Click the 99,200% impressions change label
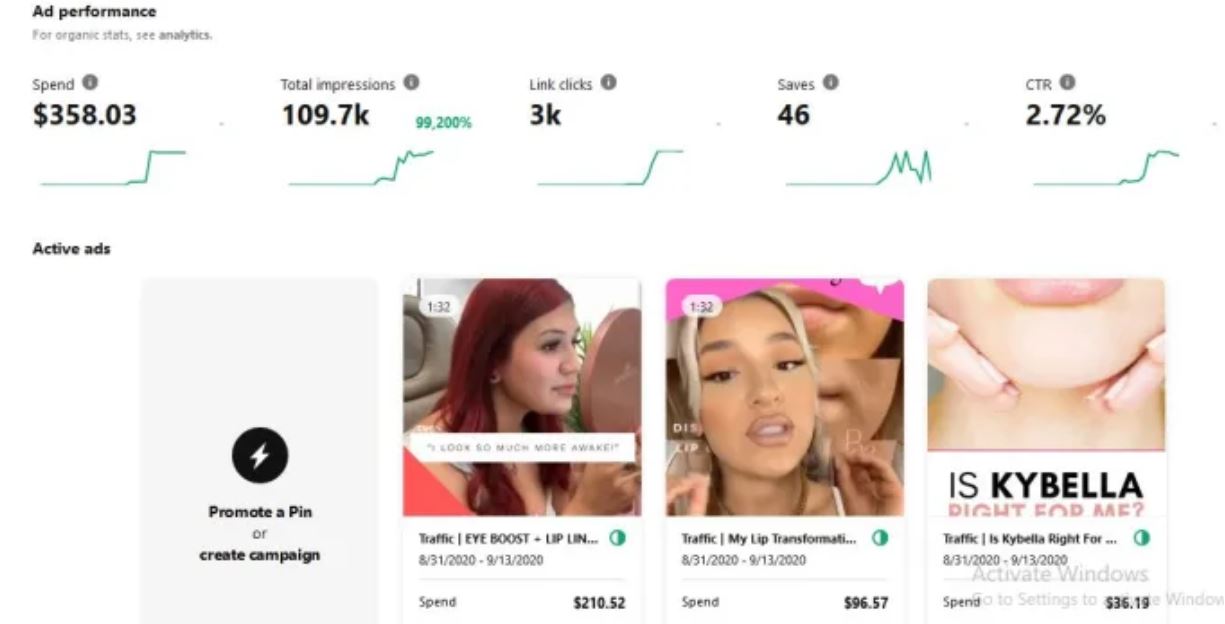 coord(443,123)
